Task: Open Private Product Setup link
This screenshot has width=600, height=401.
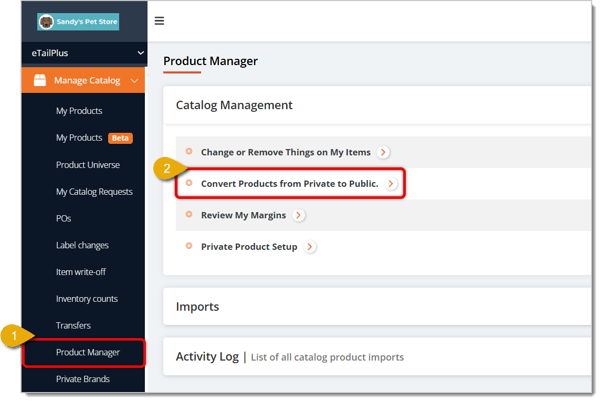Action: [x=249, y=247]
